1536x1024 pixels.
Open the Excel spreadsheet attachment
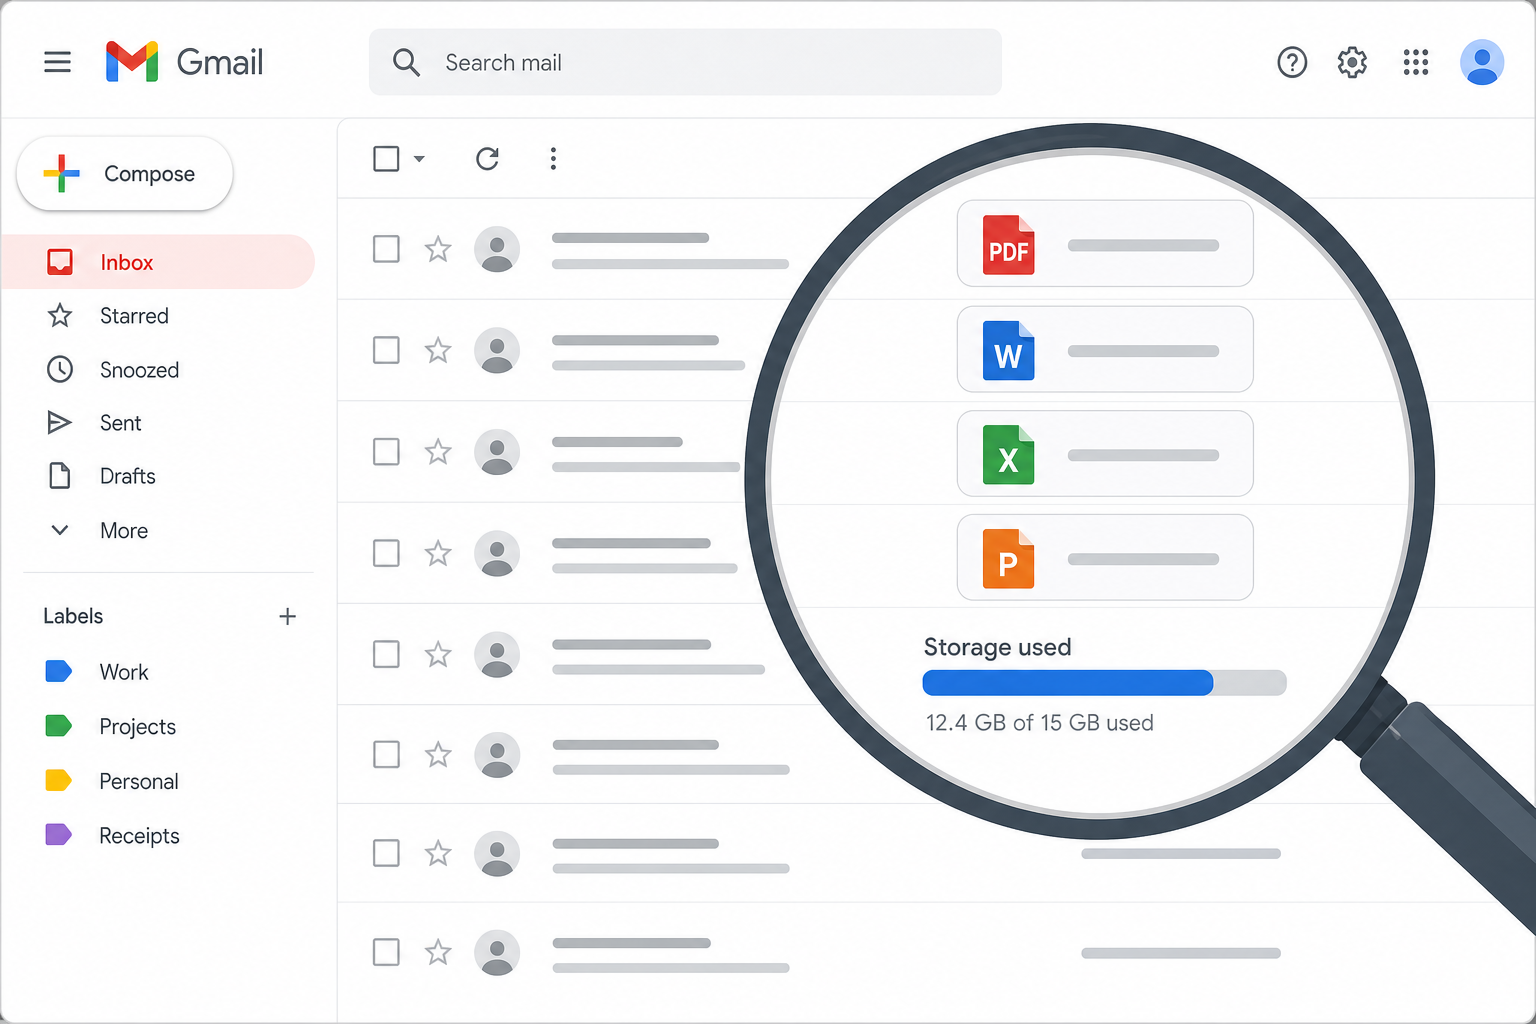point(1105,453)
